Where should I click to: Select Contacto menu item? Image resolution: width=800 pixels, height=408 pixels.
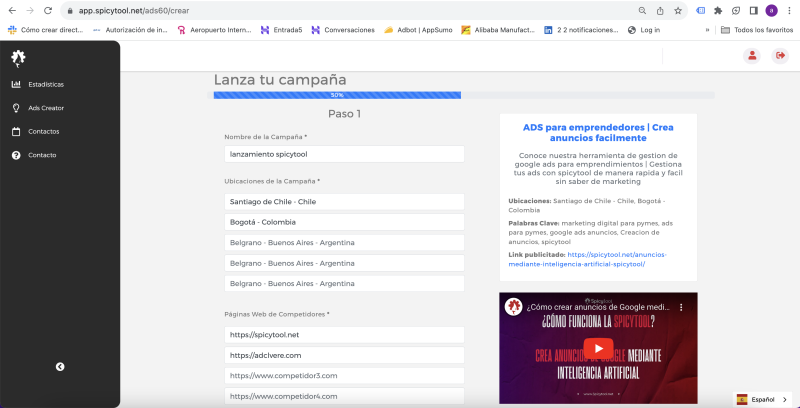42,155
